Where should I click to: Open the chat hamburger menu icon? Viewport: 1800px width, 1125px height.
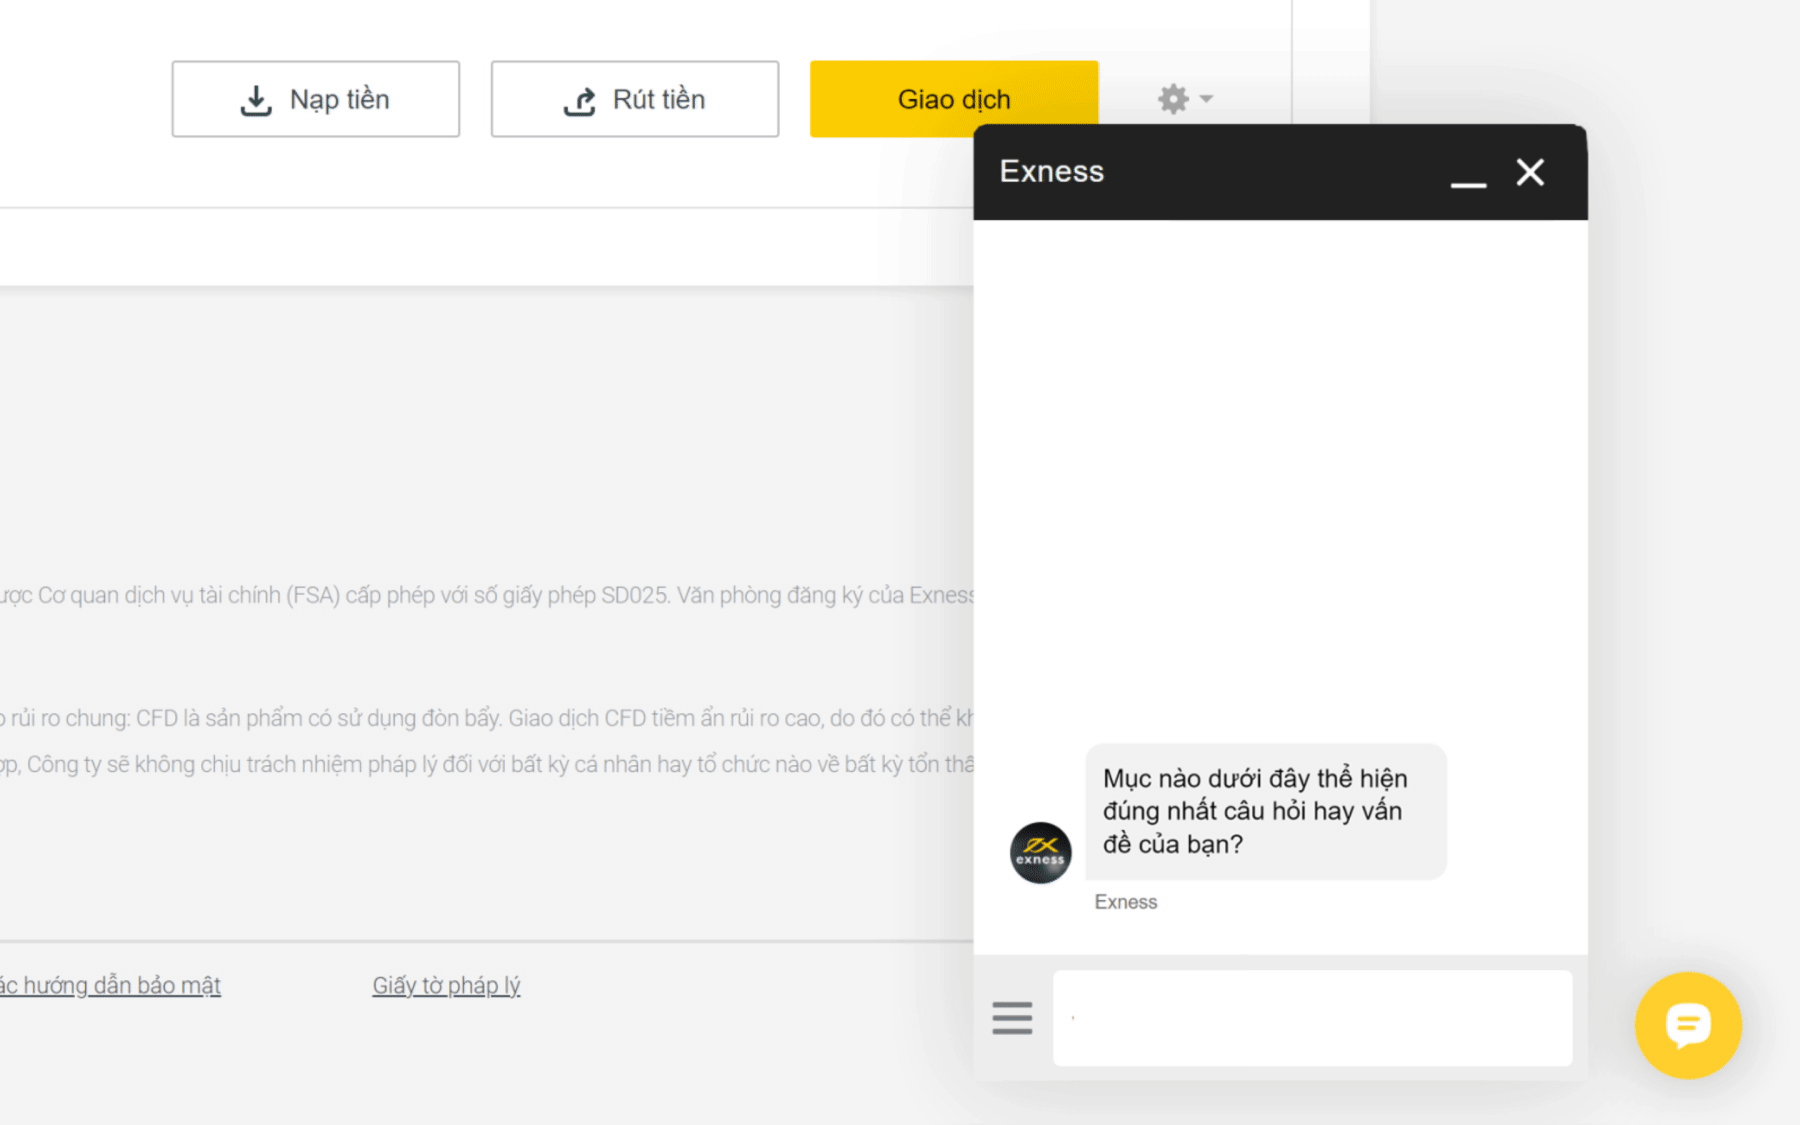(x=1012, y=1018)
